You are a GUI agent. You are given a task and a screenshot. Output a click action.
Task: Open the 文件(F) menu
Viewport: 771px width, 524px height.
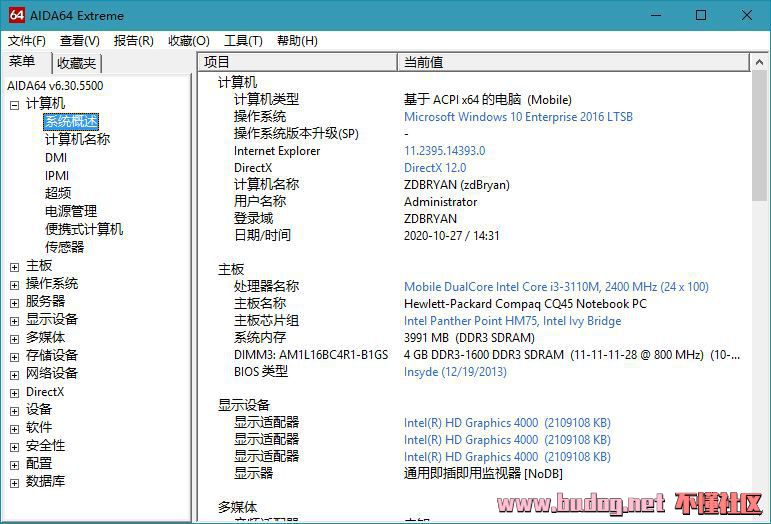27,41
